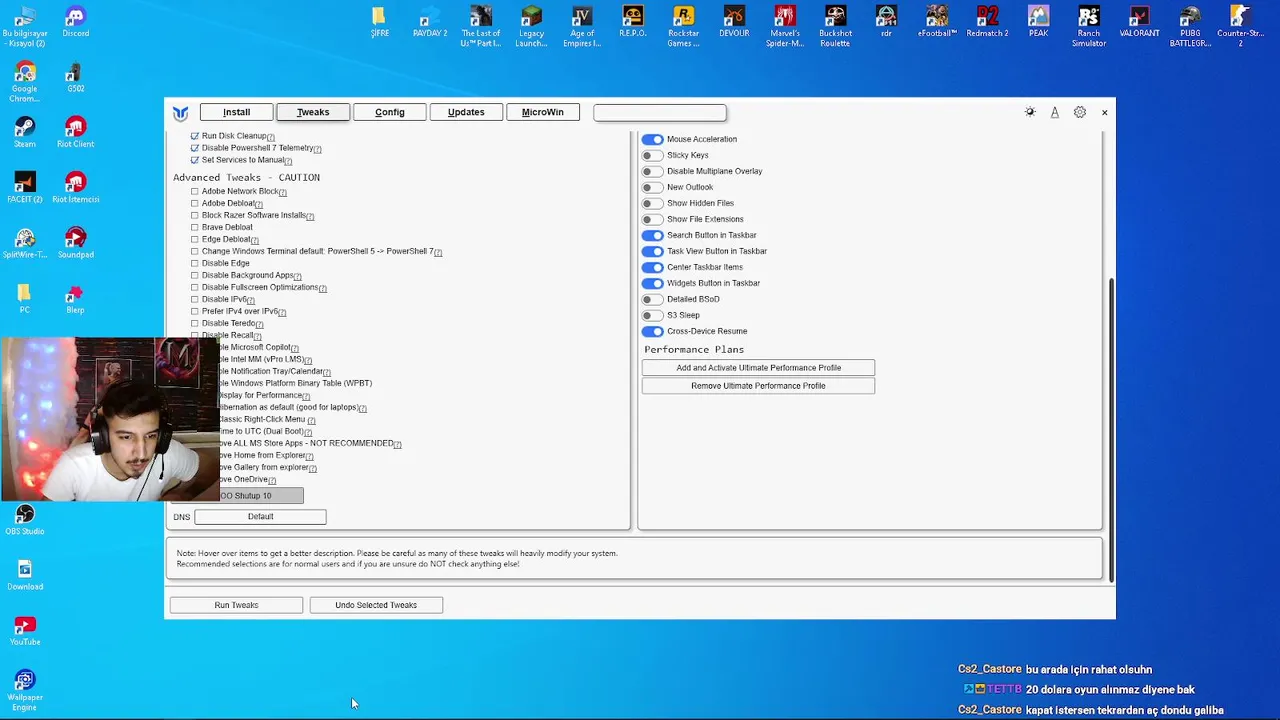The height and width of the screenshot is (720, 1280).
Task: Launch R.E.P.O. desktop shortcut
Action: [x=633, y=22]
